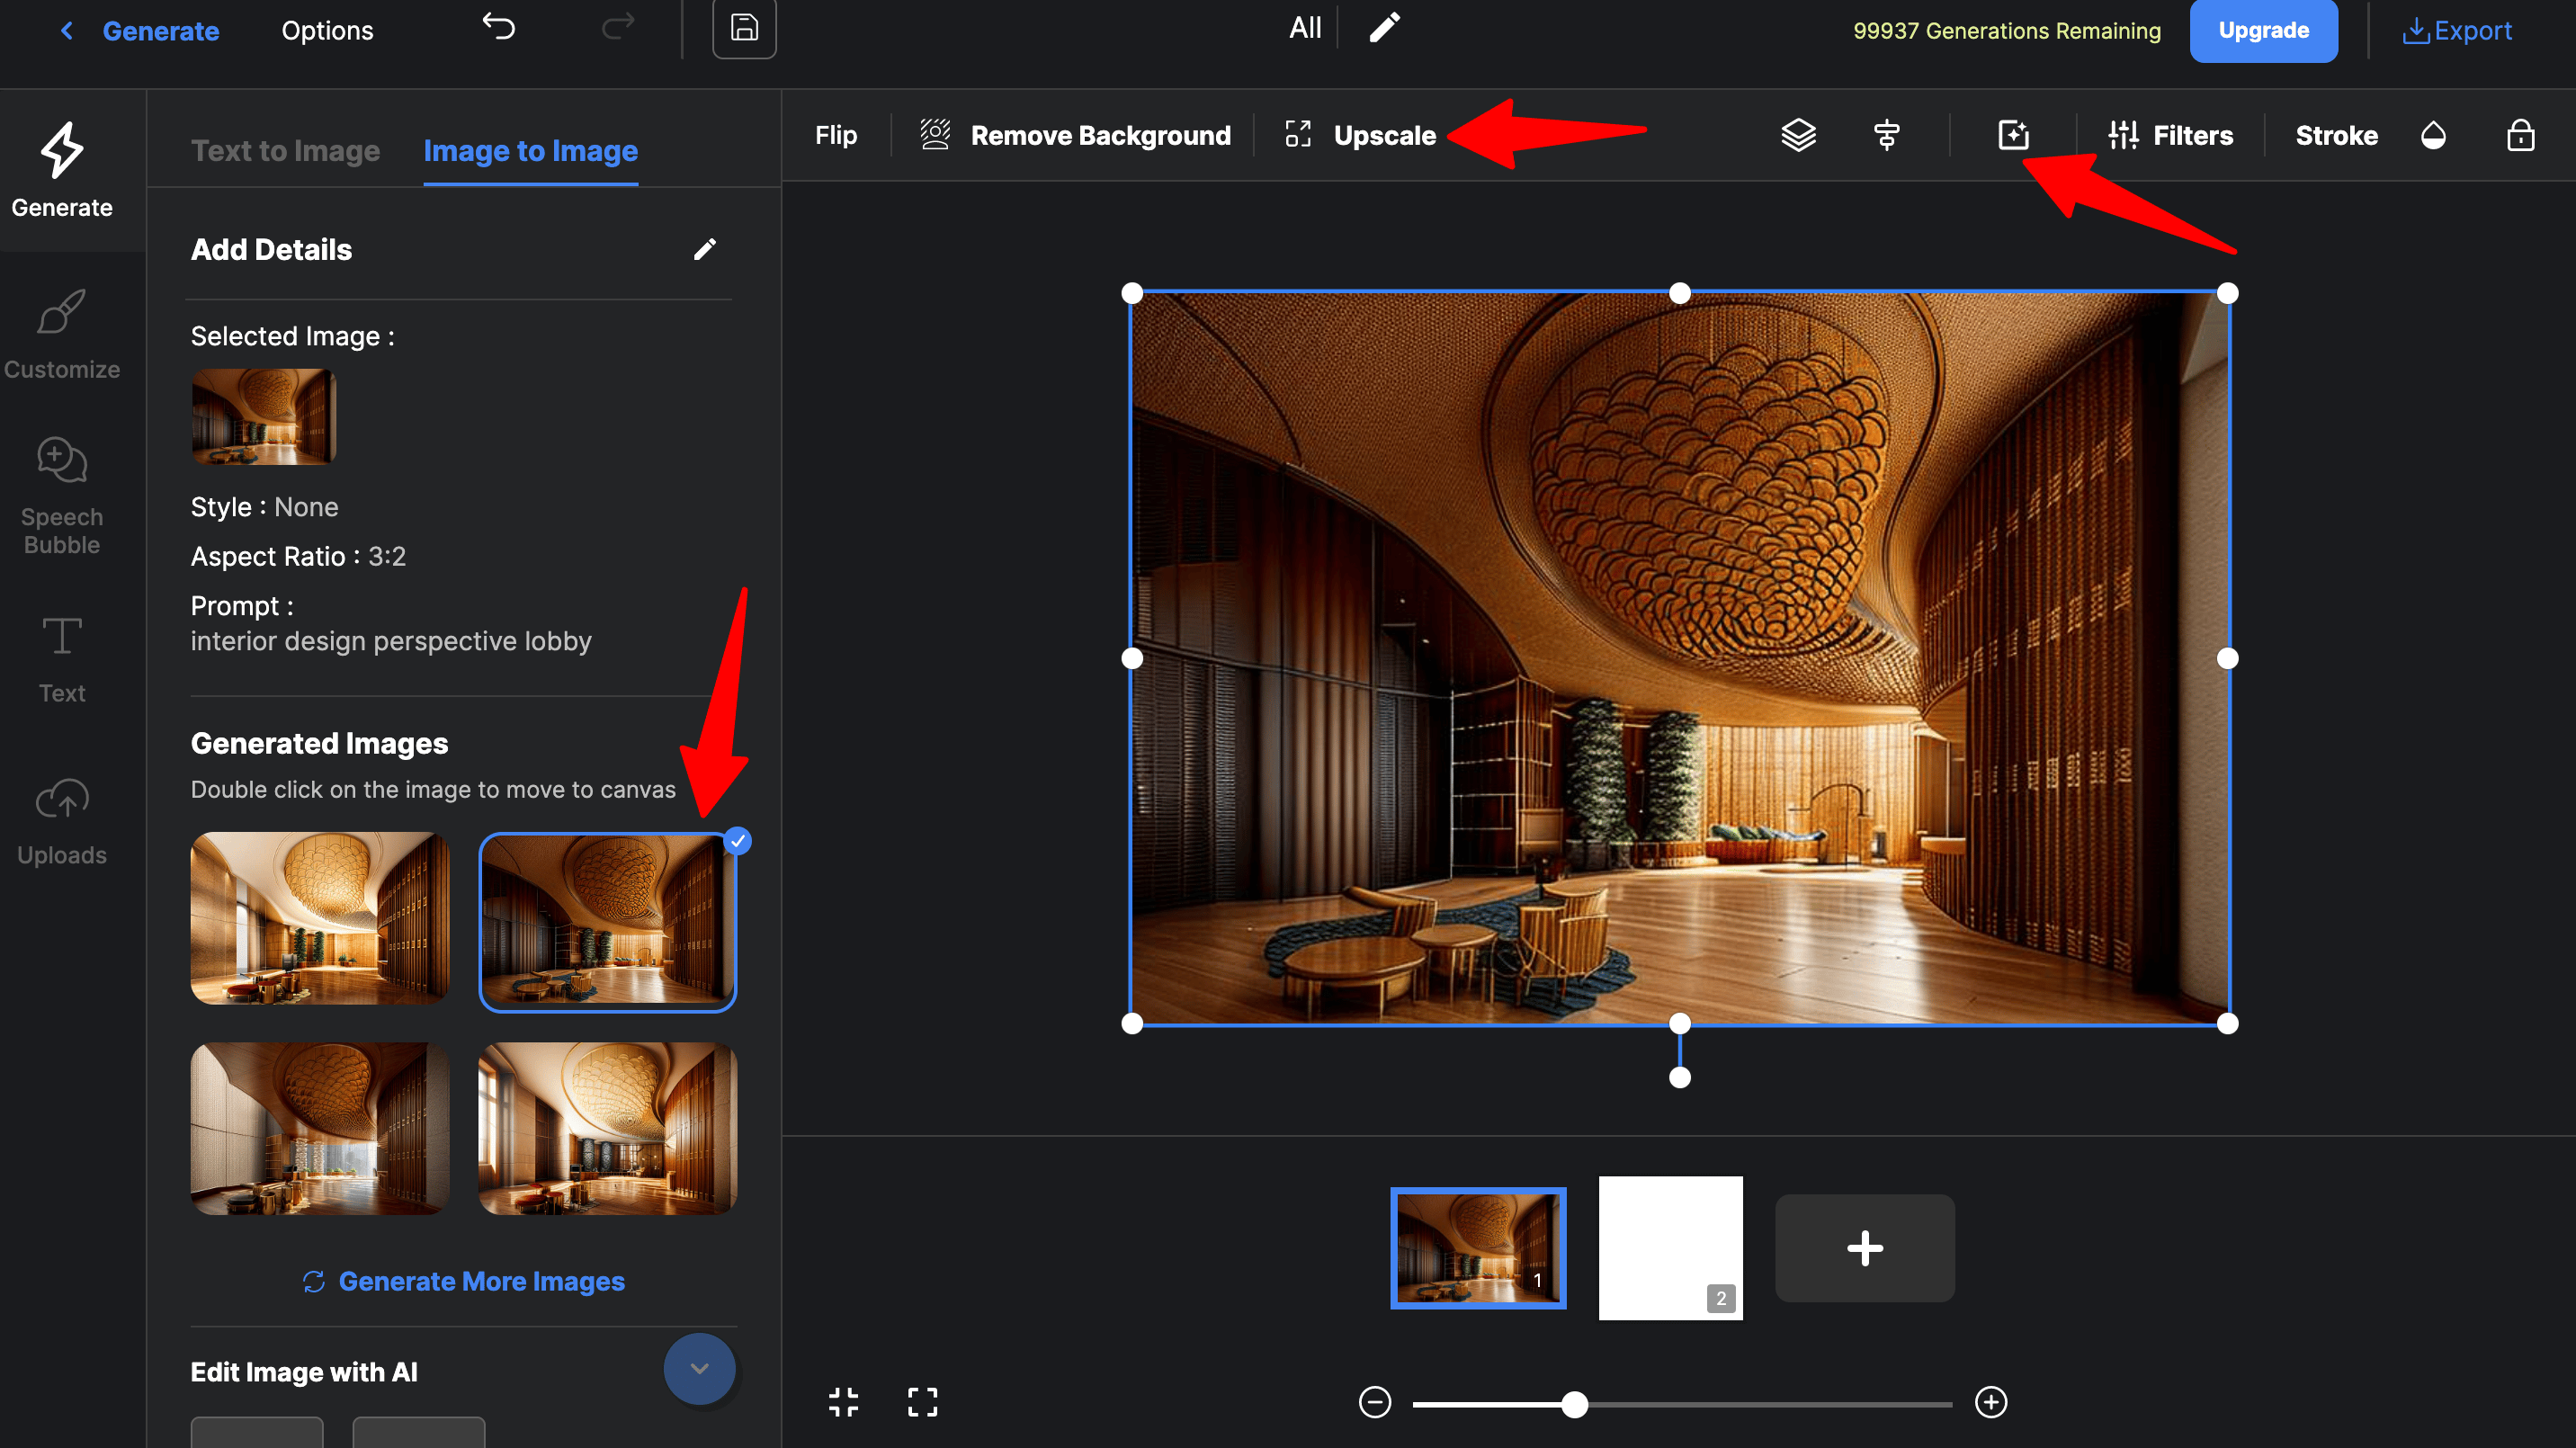The width and height of the screenshot is (2576, 1448).
Task: Click Flip in the toolbar
Action: (x=835, y=135)
